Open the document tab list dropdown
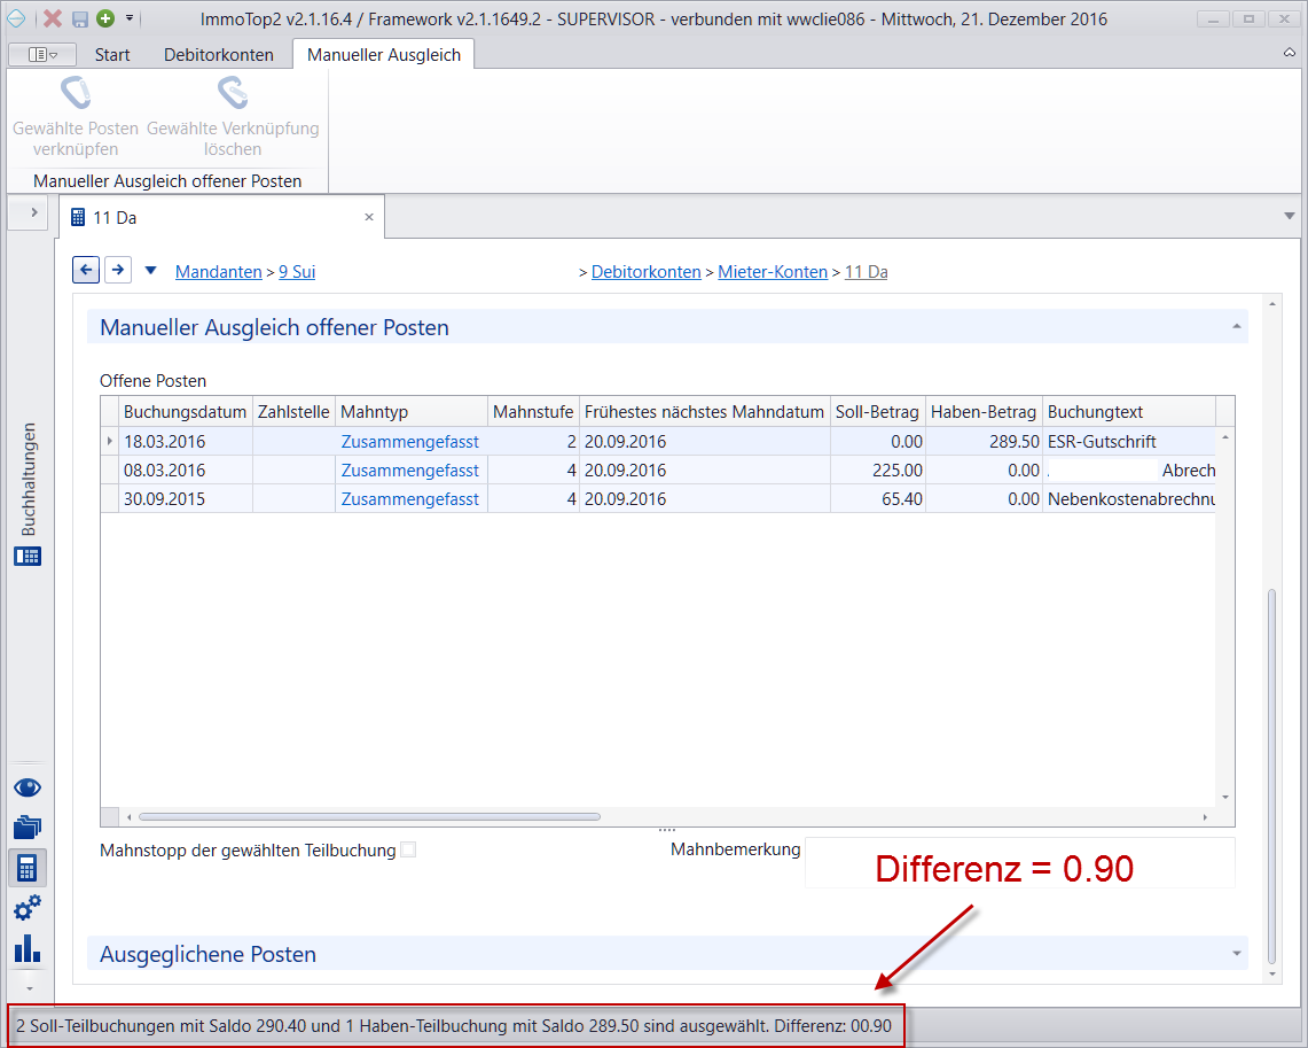The height and width of the screenshot is (1048, 1308). tap(1290, 216)
